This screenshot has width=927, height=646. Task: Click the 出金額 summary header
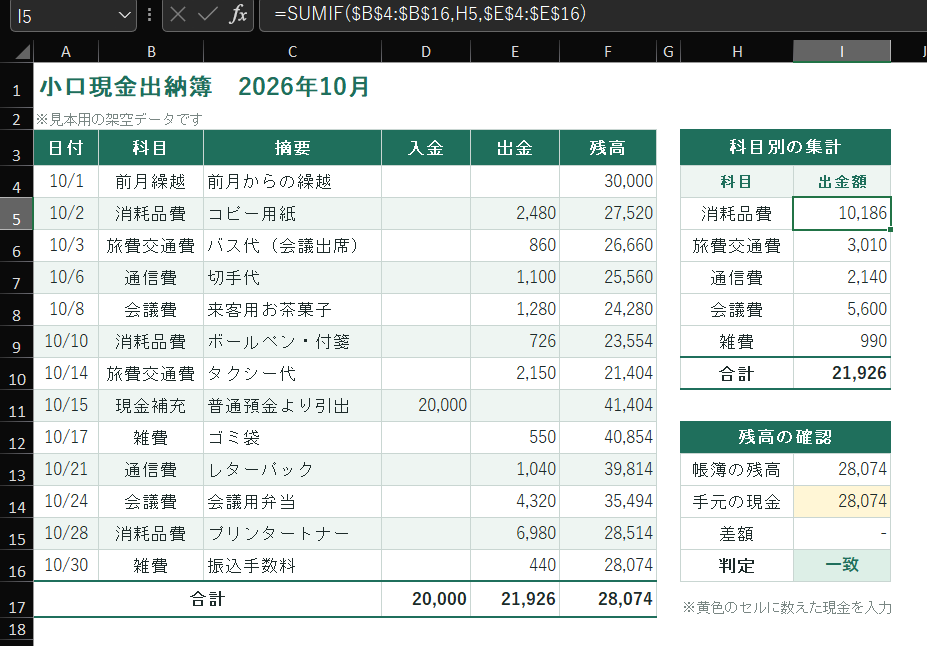842,181
